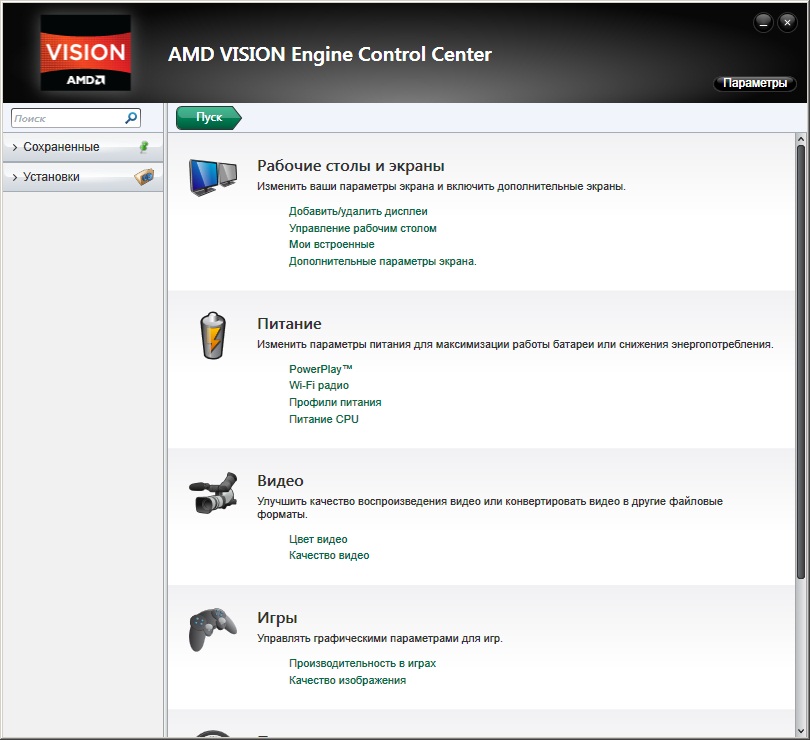Click the presets icon beside Установки

pyautogui.click(x=144, y=177)
